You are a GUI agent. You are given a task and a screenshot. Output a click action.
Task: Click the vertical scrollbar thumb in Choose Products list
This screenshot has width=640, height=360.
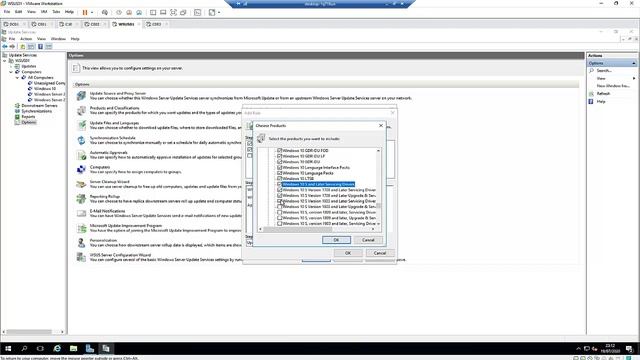378,206
